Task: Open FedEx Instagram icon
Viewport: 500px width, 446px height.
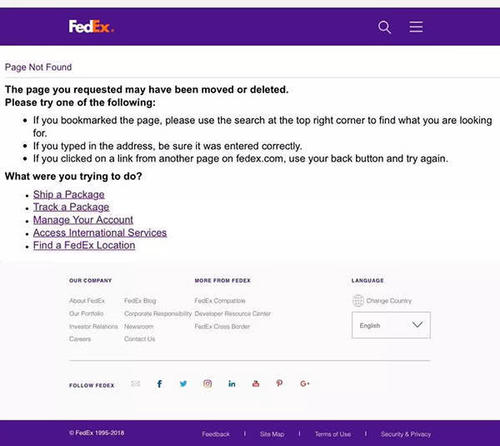Action: 208,384
